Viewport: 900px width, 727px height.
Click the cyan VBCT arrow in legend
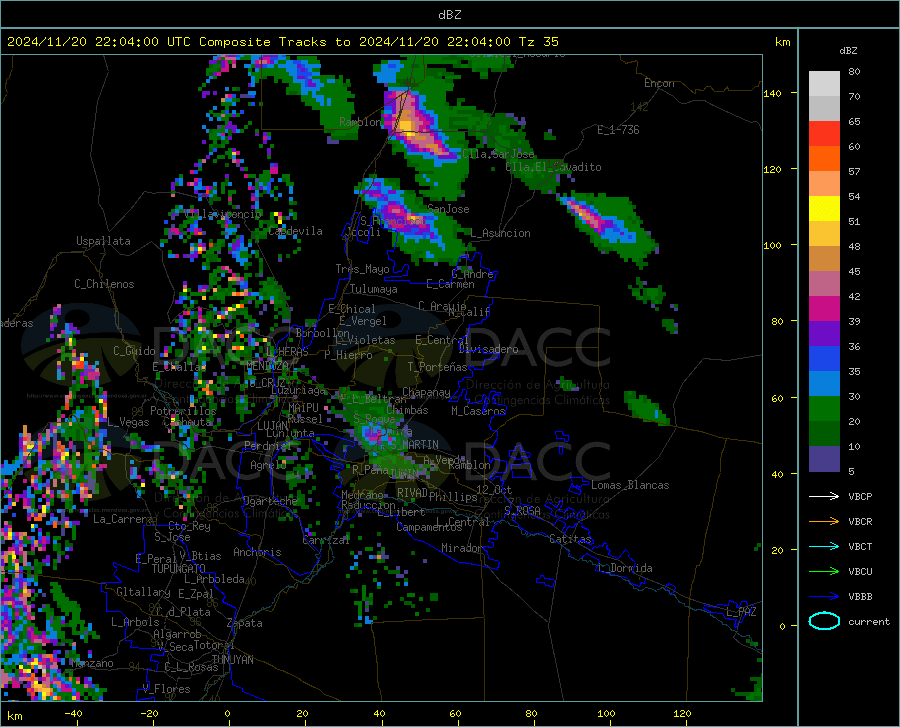point(824,546)
